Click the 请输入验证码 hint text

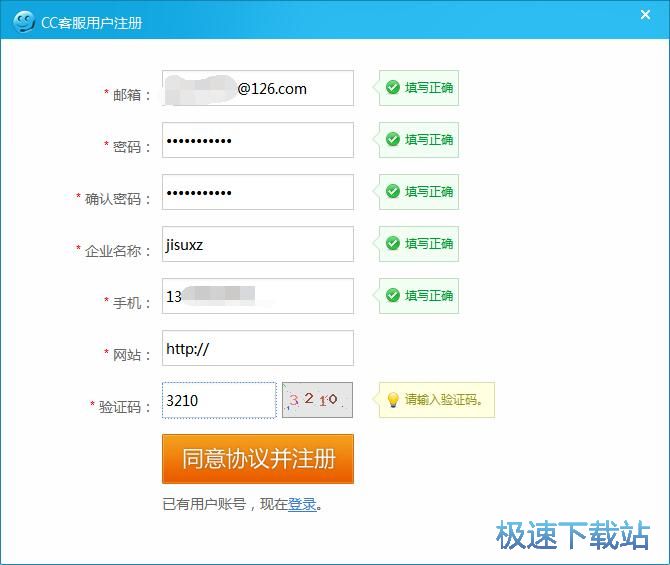444,400
